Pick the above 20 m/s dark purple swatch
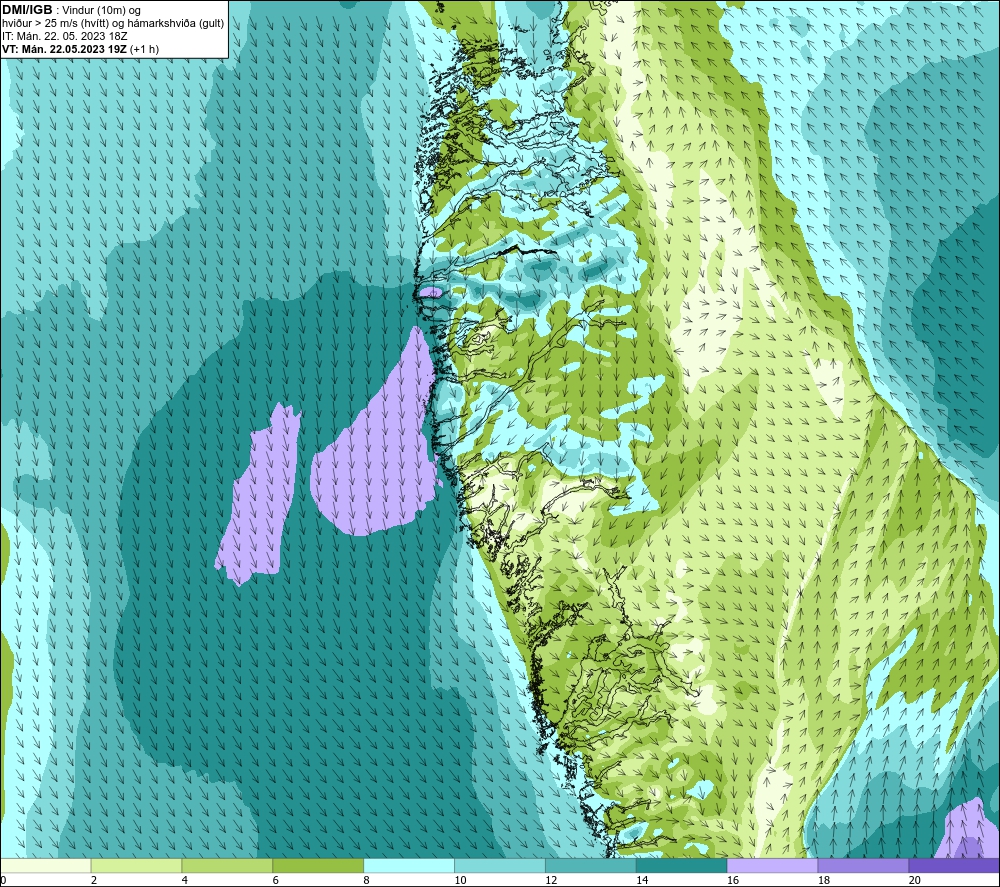The height and width of the screenshot is (887, 1000). coord(953,866)
